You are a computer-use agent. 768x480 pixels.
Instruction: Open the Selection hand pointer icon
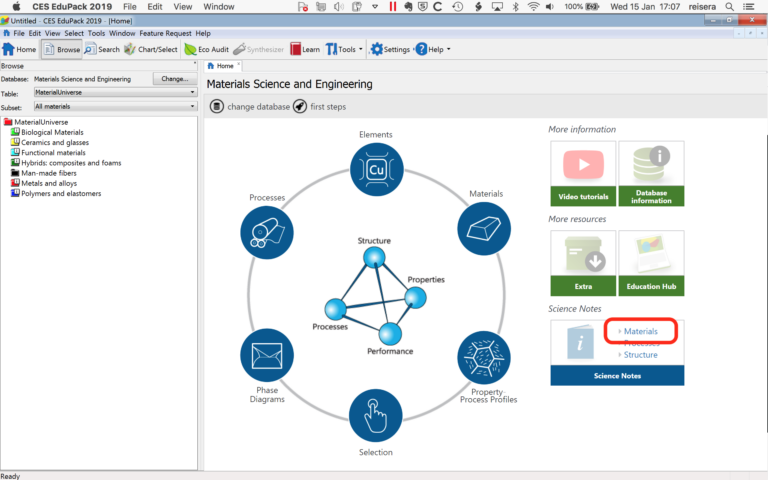click(x=377, y=415)
